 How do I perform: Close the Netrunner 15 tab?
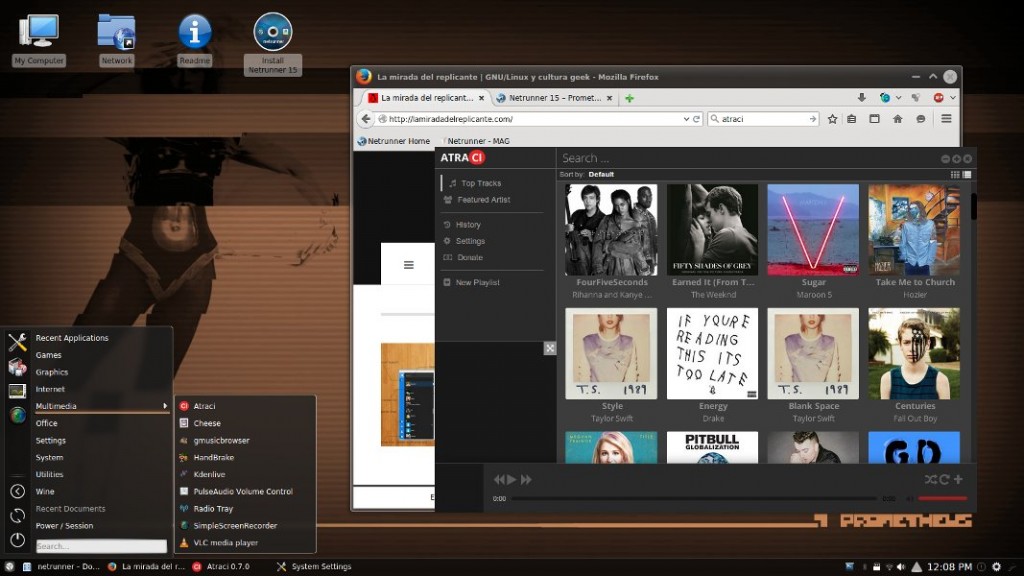click(x=609, y=98)
